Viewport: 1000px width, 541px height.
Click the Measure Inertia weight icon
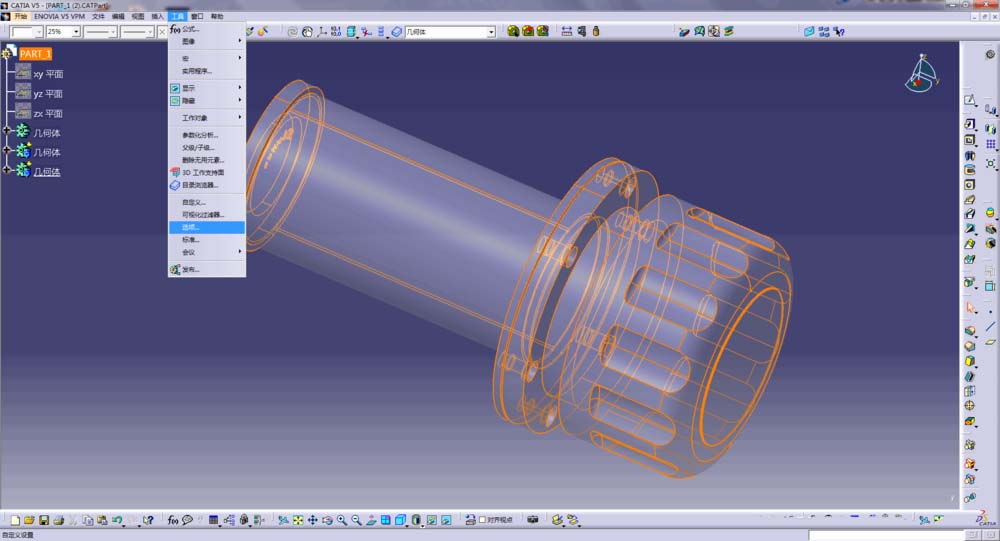596,31
